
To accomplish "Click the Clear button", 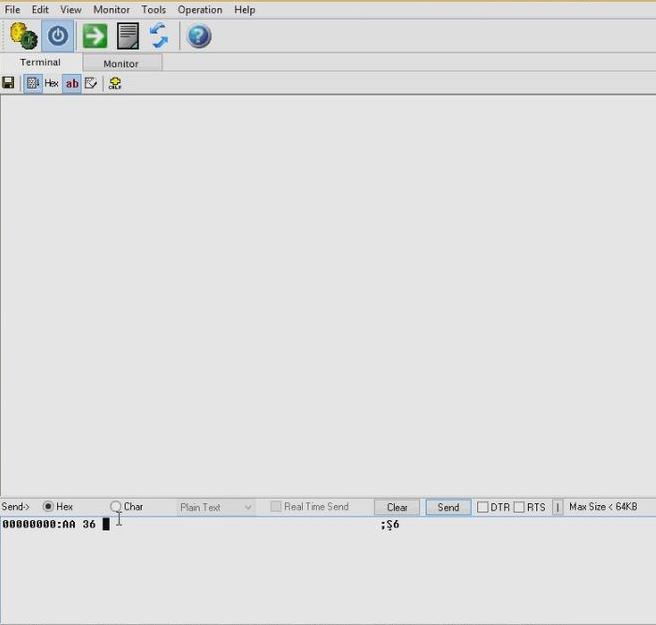I will tap(397, 507).
